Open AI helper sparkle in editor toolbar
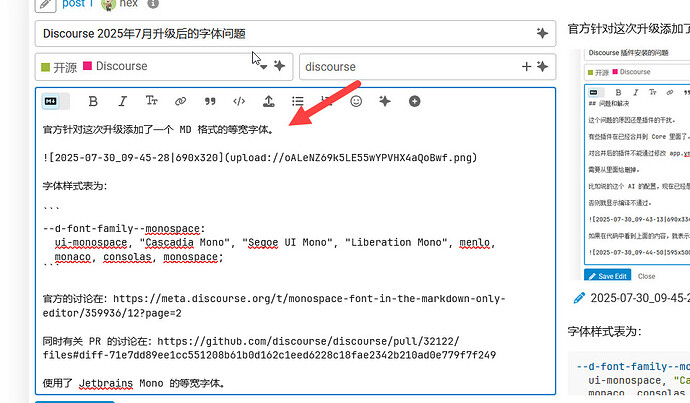This screenshot has width=690, height=403. (x=385, y=102)
